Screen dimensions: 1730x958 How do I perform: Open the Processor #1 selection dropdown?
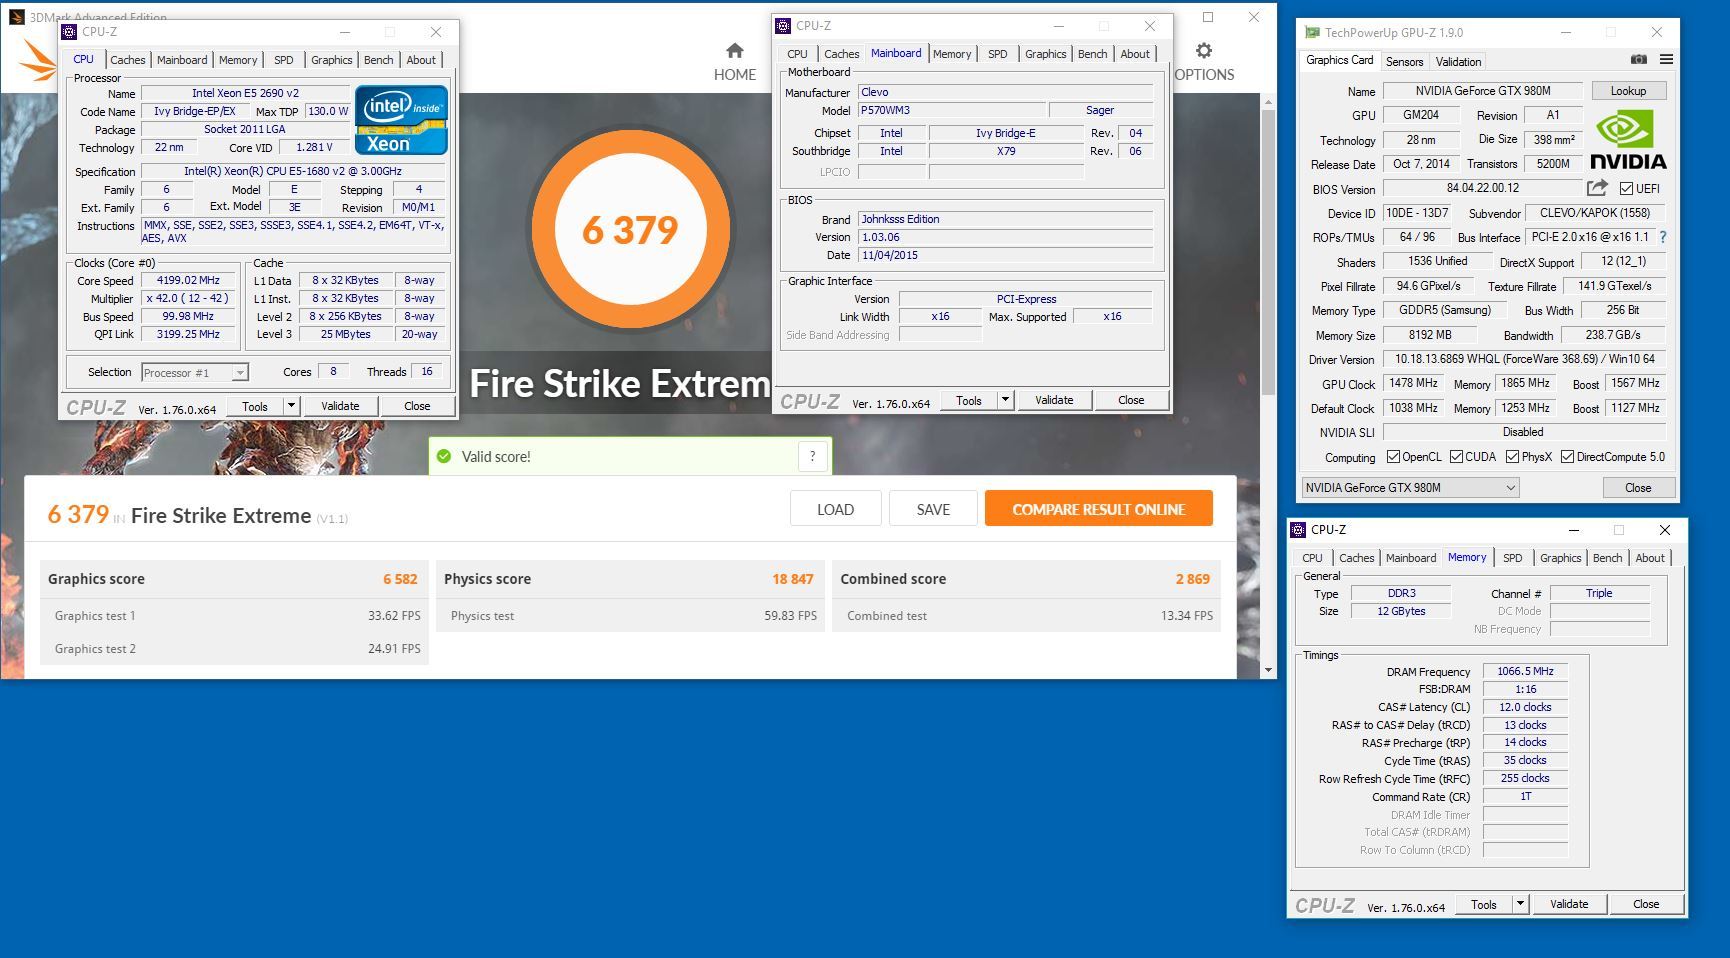click(240, 373)
